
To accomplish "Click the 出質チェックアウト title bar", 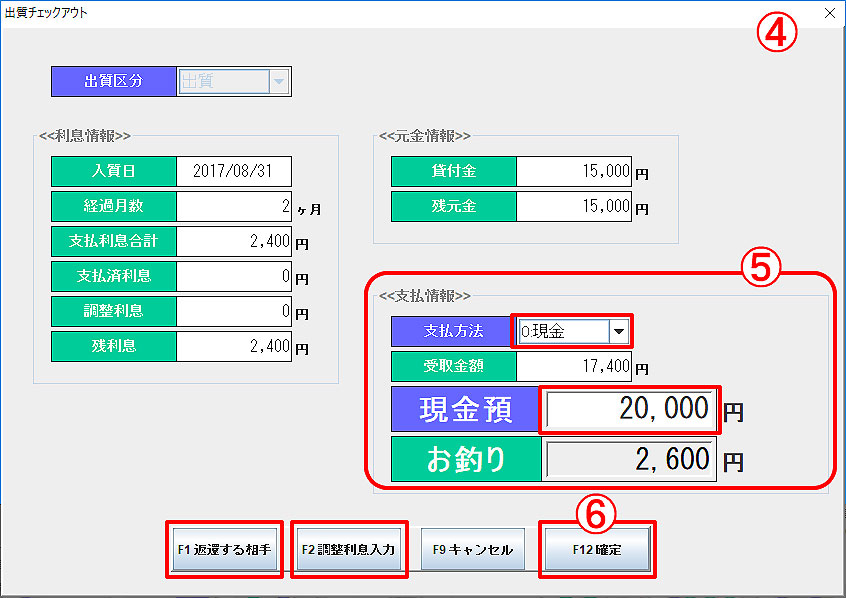I will click(x=300, y=13).
